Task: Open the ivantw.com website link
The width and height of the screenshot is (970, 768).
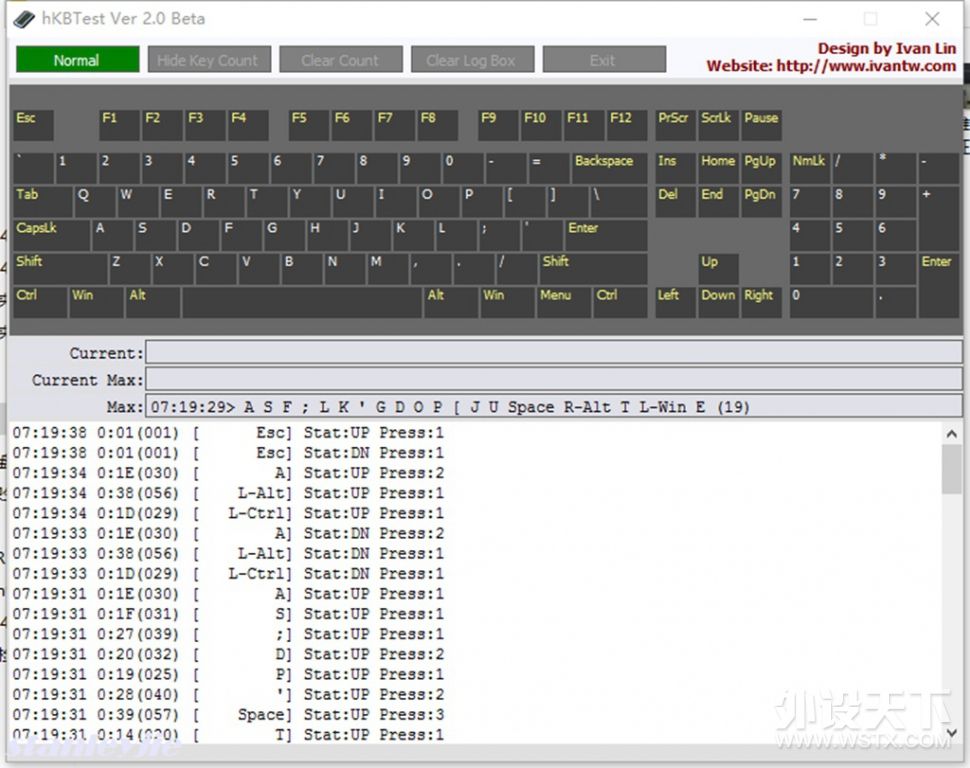Action: pos(831,66)
